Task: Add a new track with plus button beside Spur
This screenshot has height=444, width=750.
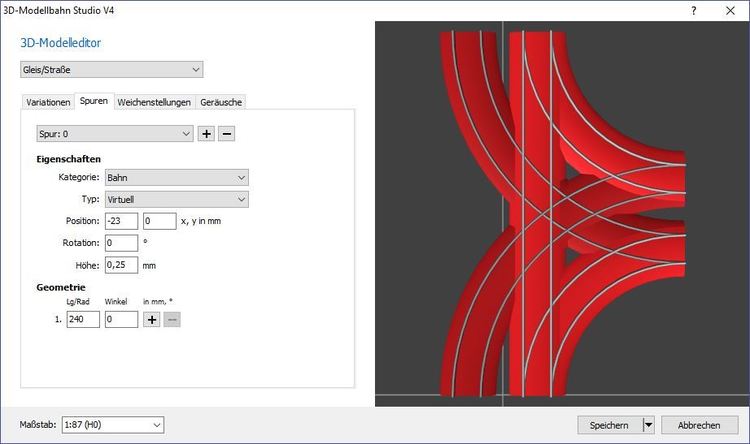Action: click(x=206, y=134)
